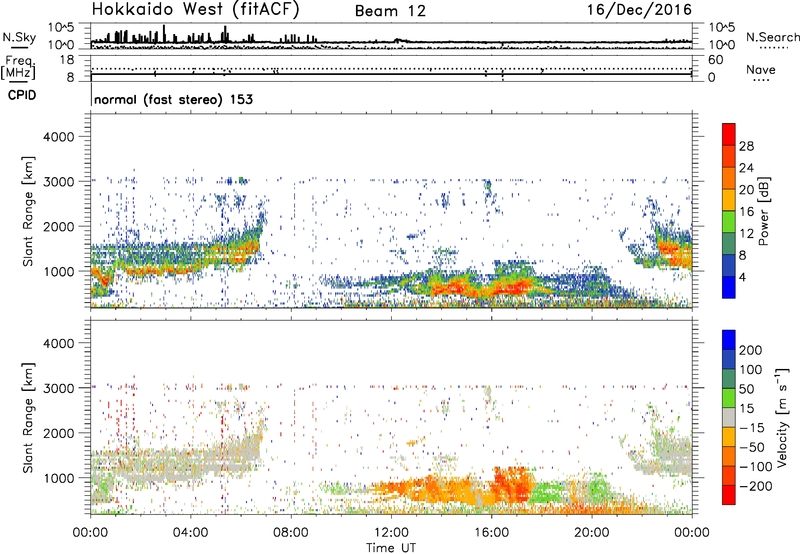Screen dimensions: 800x554
Task: Click the blue bottom of power colorbar
Action: (729, 287)
